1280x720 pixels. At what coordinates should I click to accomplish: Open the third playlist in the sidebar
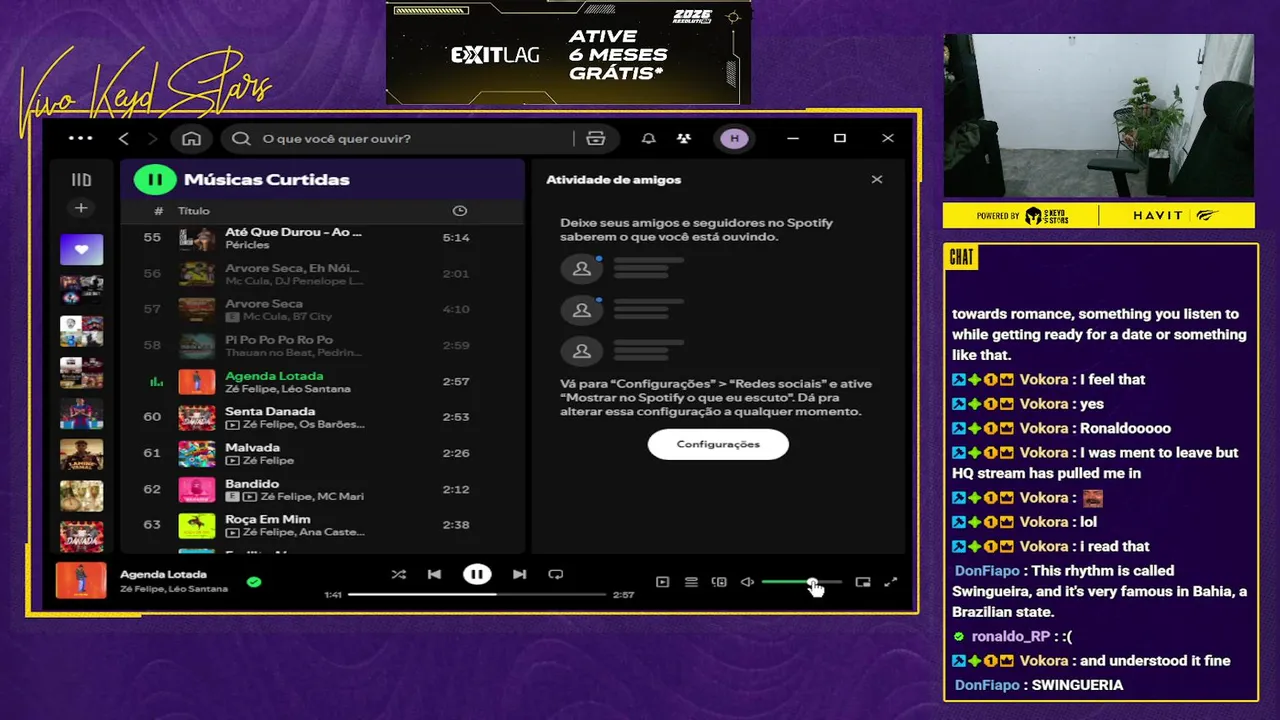[81, 330]
